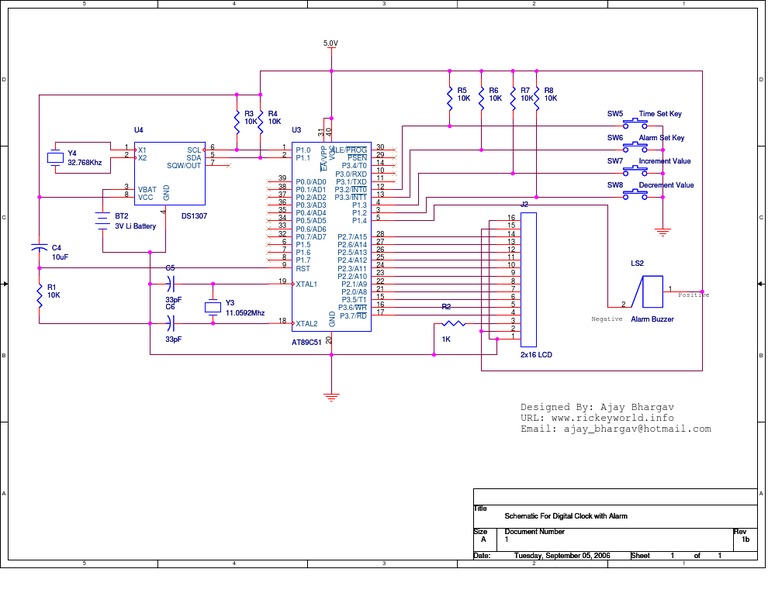Click the DS1307 part label

click(x=194, y=216)
